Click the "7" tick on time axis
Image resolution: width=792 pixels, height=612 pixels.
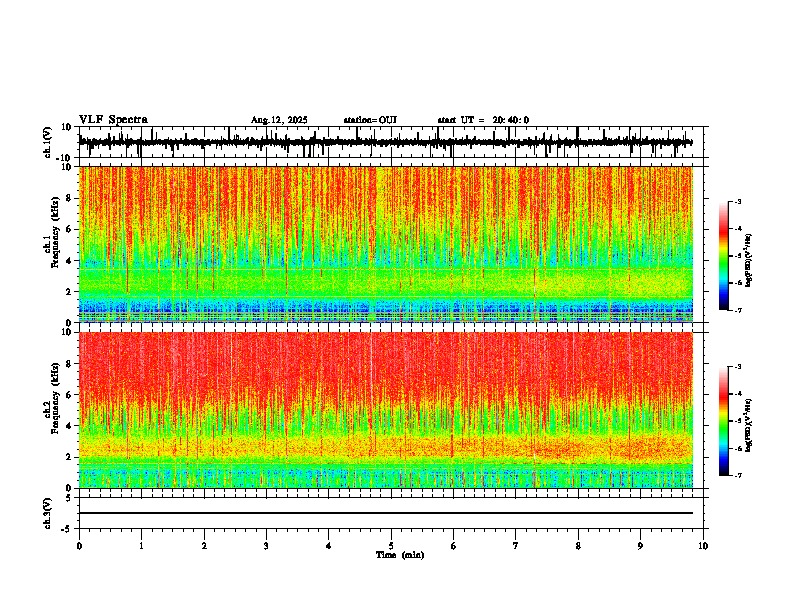(516, 546)
